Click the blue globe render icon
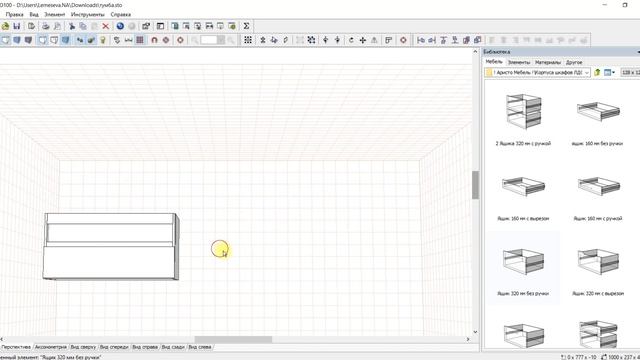This screenshot has height=360, width=640. click(120, 26)
